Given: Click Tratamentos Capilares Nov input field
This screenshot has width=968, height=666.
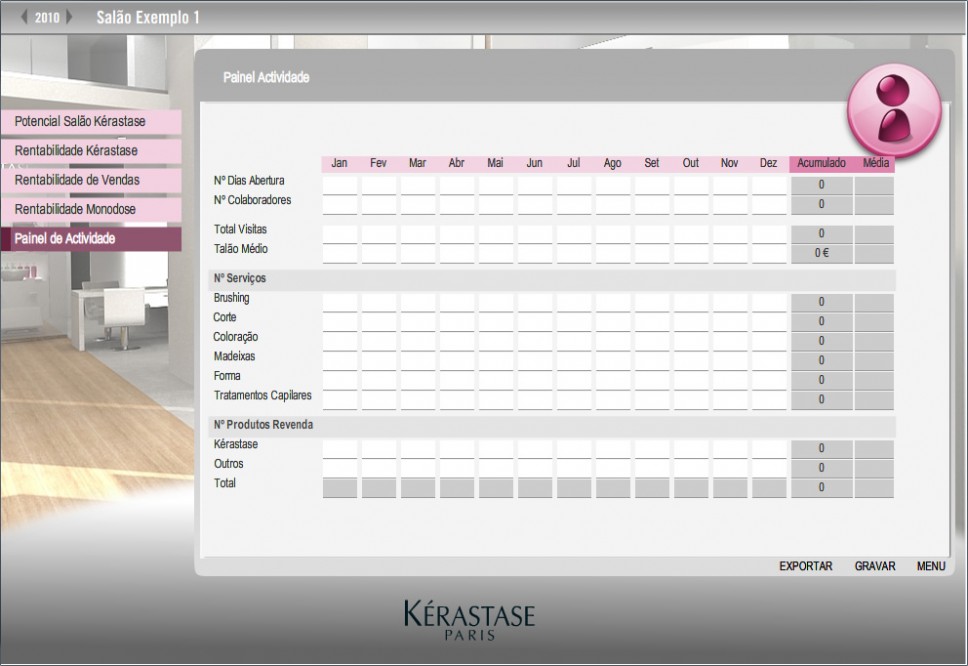Looking at the screenshot, I should coord(730,399).
